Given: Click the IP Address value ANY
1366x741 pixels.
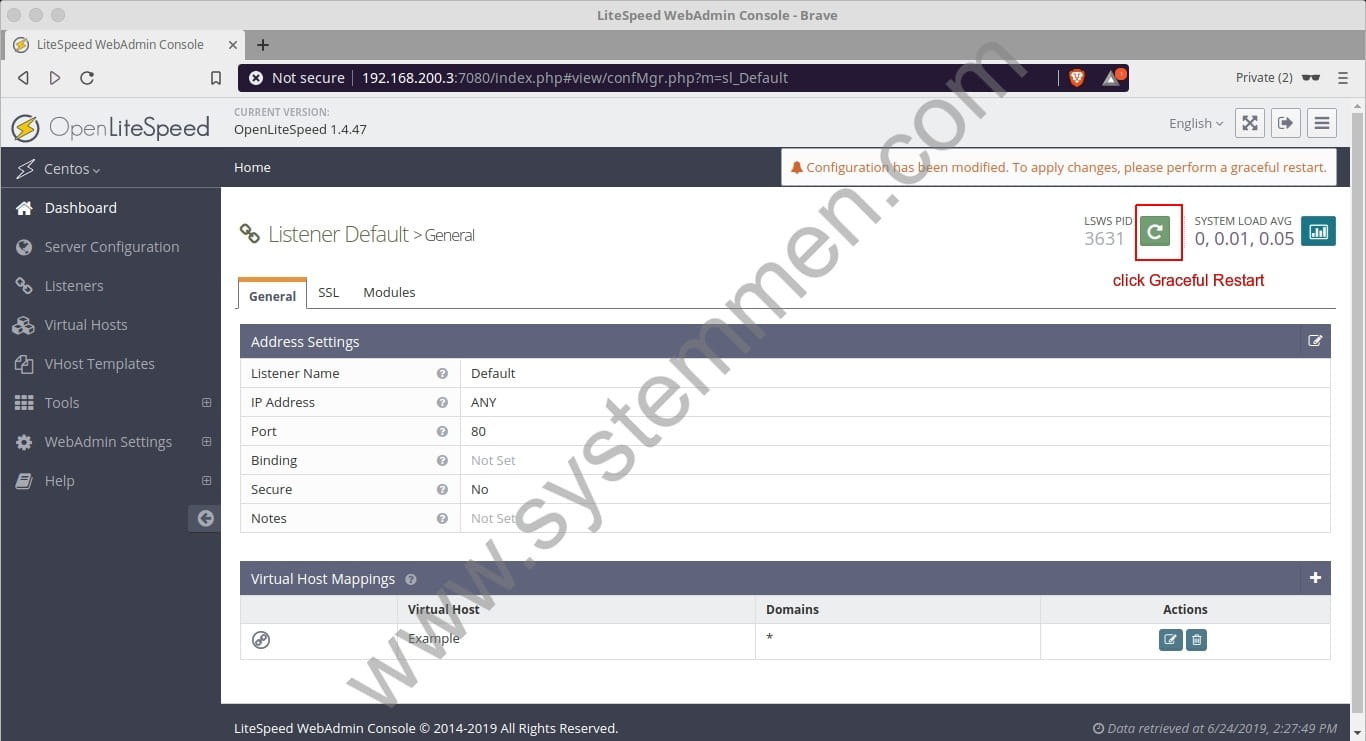Looking at the screenshot, I should pyautogui.click(x=483, y=402).
